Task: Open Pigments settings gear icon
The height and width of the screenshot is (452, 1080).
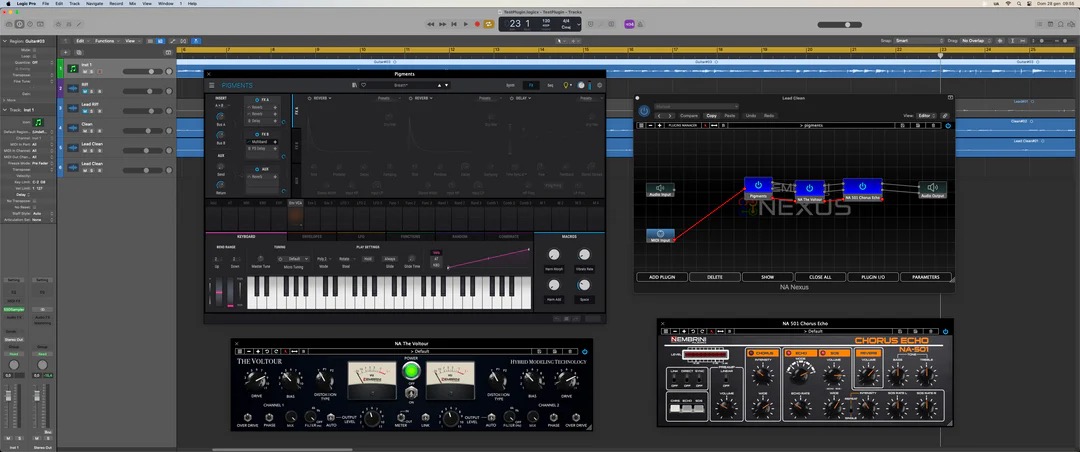Action: pyautogui.click(x=599, y=85)
